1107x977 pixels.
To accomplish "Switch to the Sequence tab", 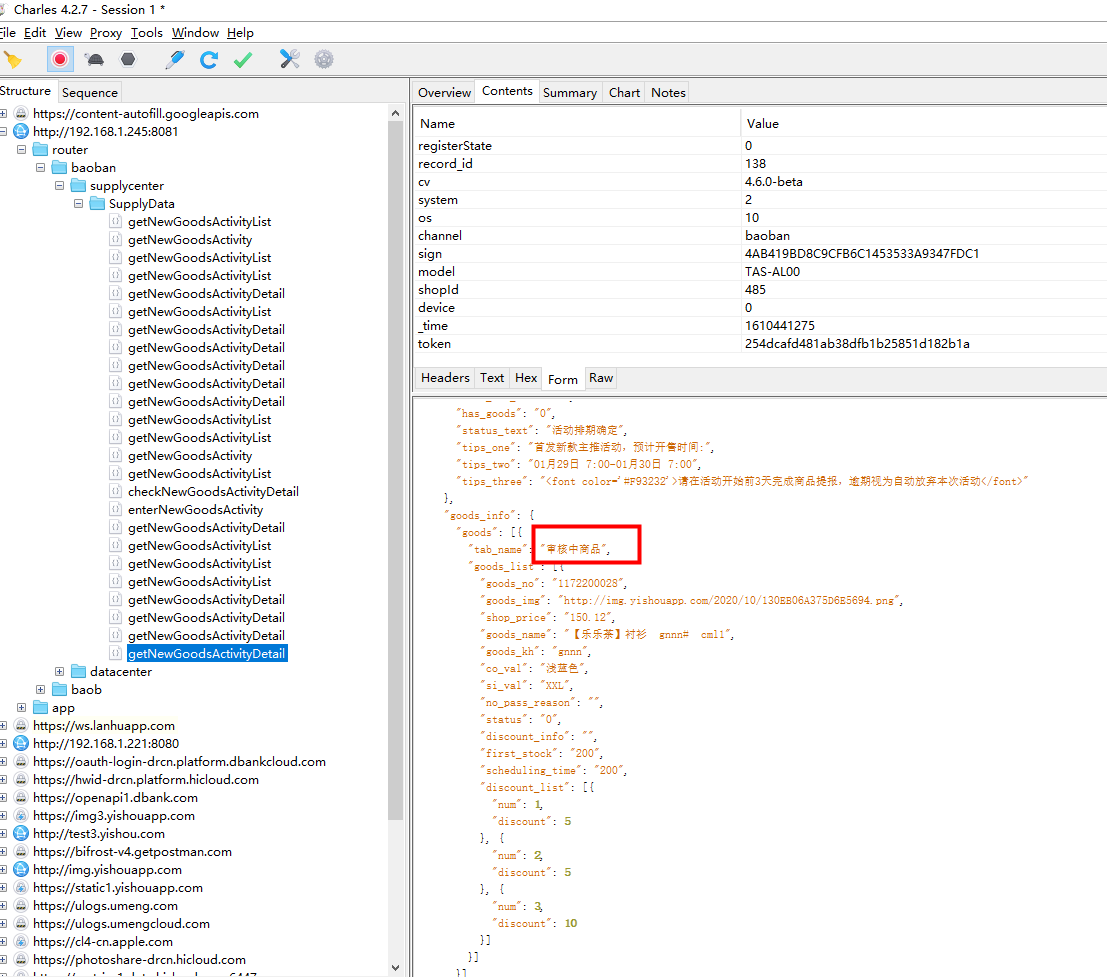I will (x=90, y=92).
